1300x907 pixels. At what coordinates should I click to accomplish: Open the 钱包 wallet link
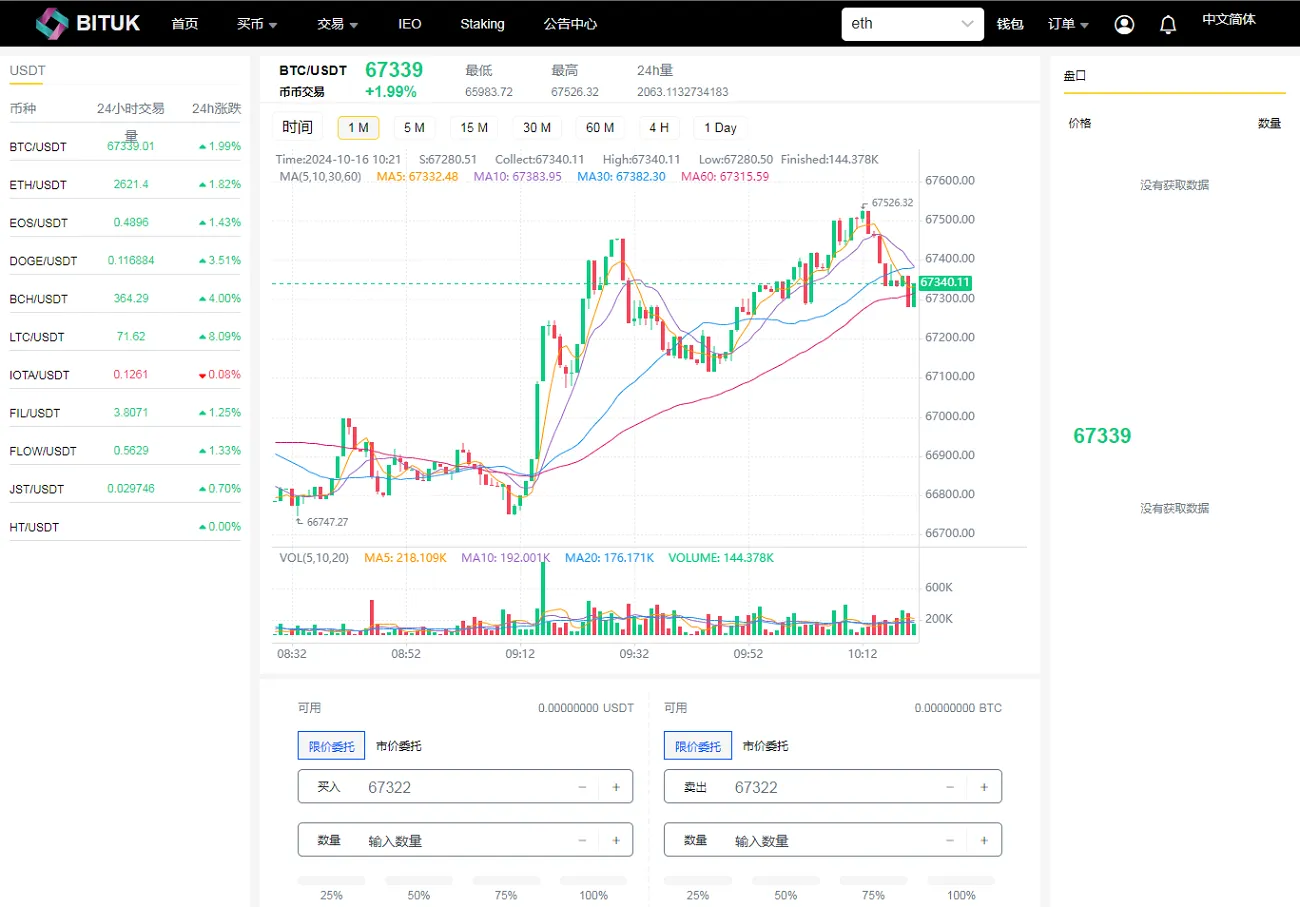coord(1010,23)
